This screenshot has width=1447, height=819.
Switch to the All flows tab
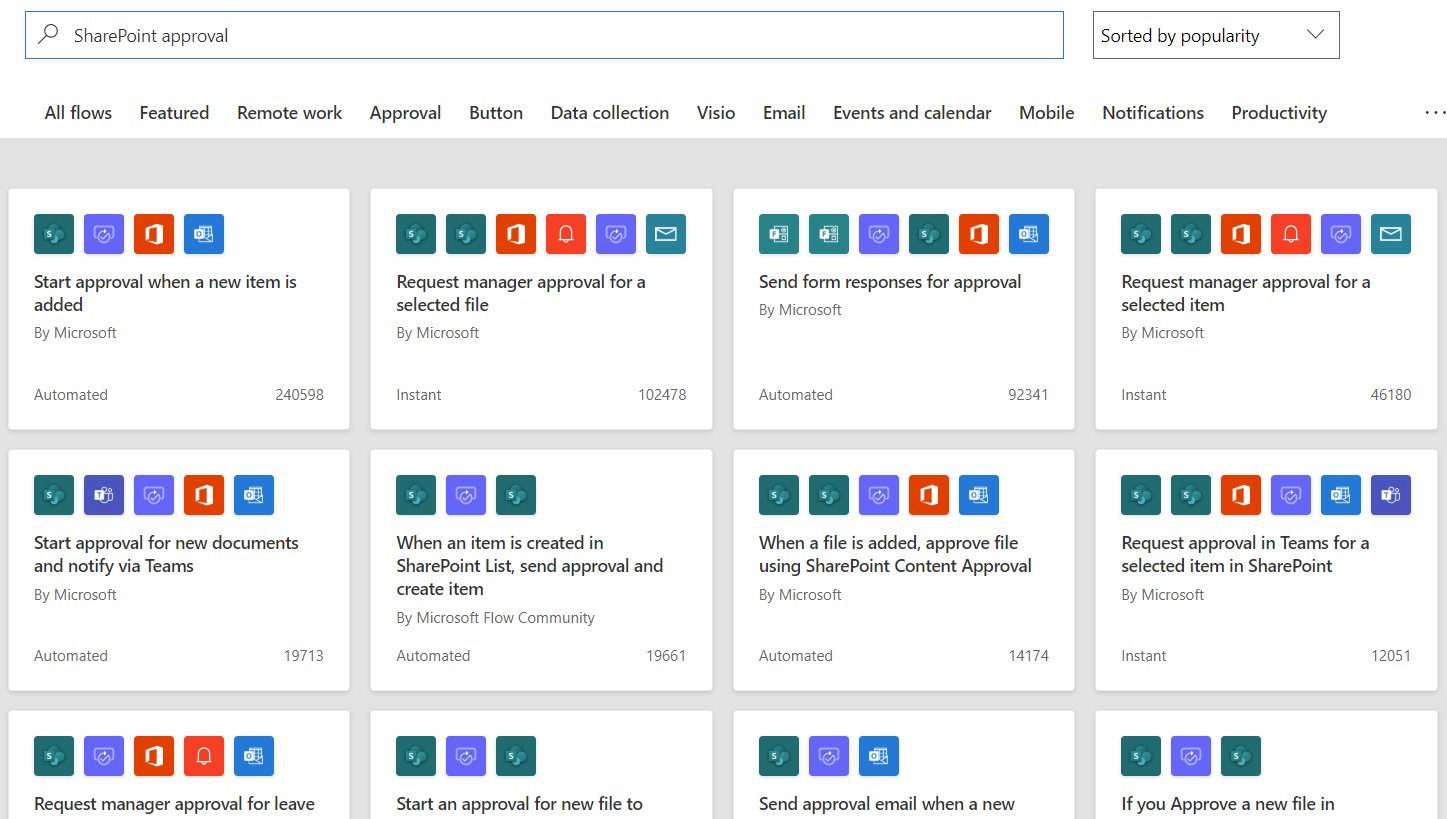pos(78,113)
